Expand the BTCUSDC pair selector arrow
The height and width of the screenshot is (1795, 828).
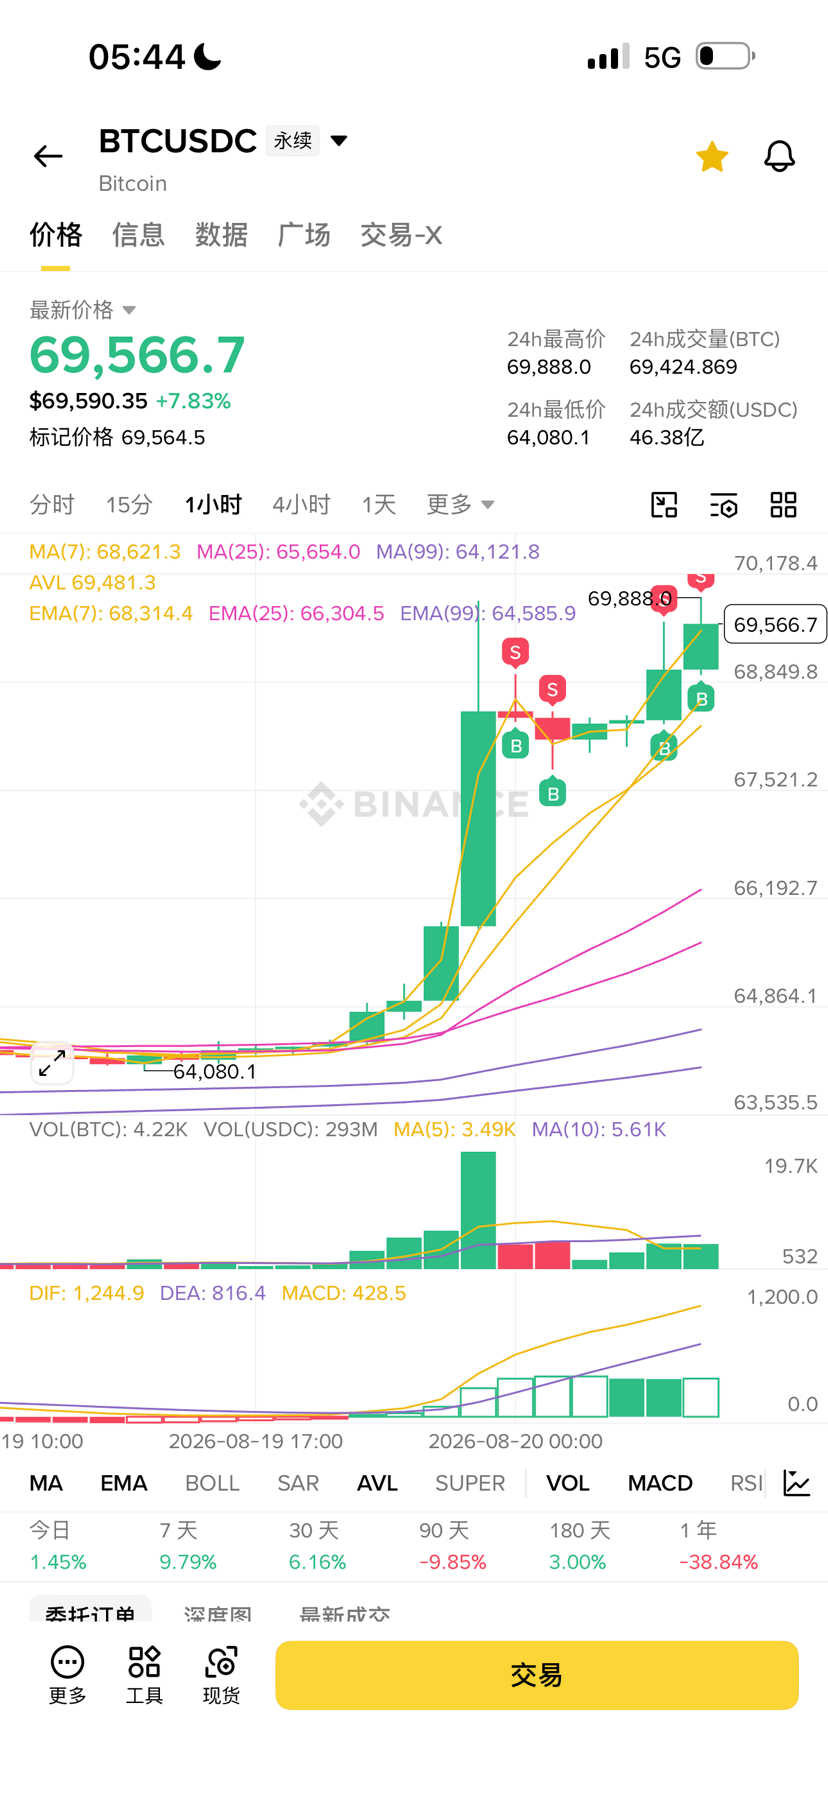click(x=339, y=140)
